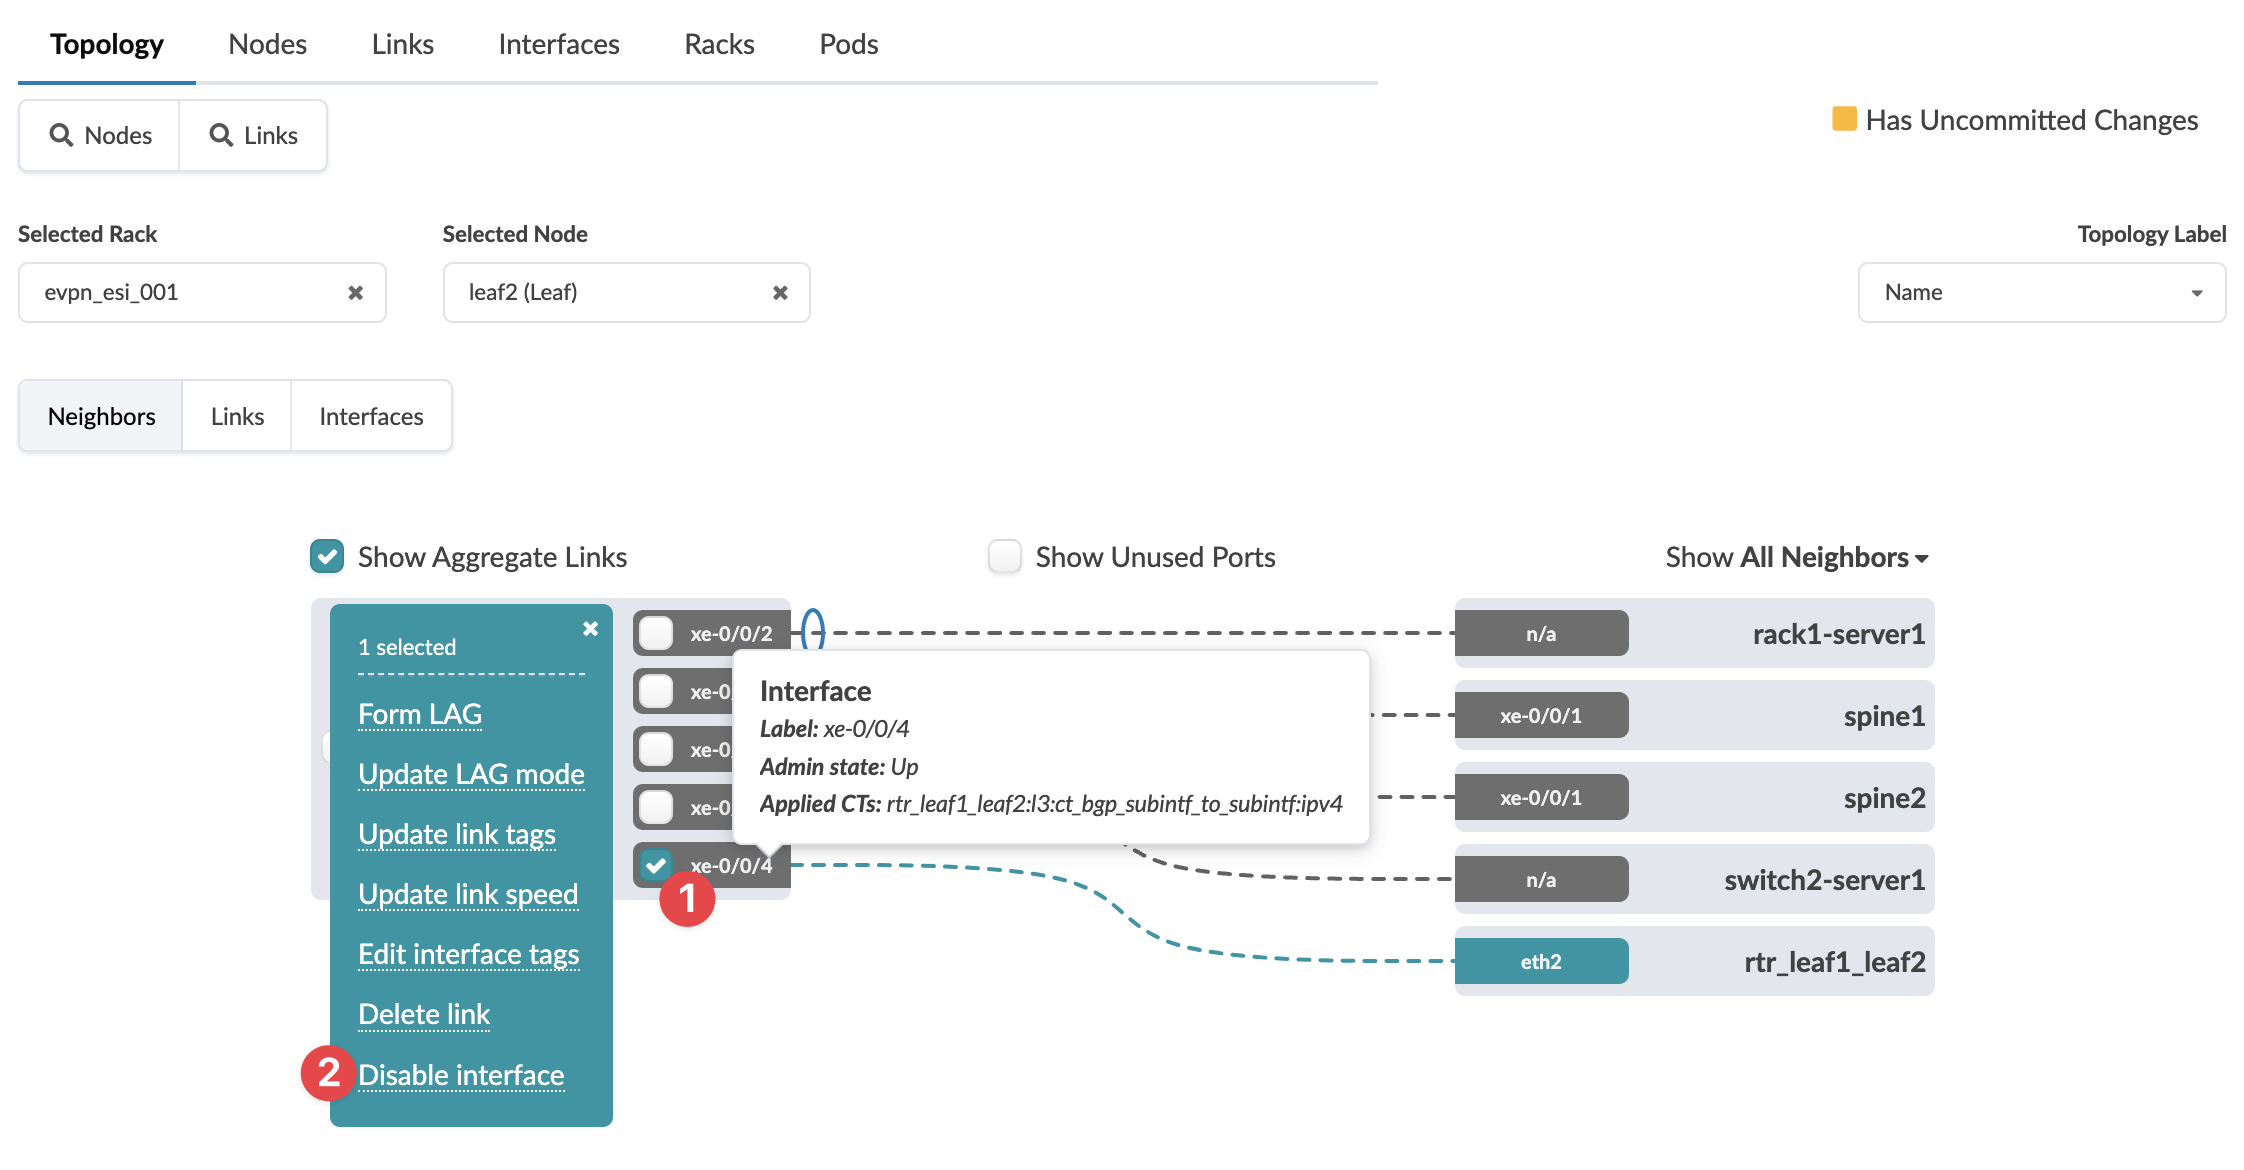Viewport: 2244px width, 1170px height.
Task: Click the Links search magnifier icon
Action: point(221,135)
